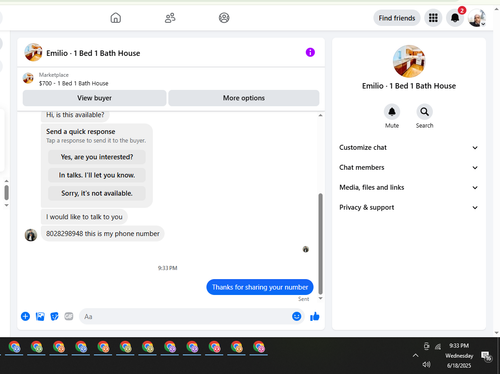500x374 pixels.
Task: Click the buyer's avatar beside the phone number message
Action: 31,235
